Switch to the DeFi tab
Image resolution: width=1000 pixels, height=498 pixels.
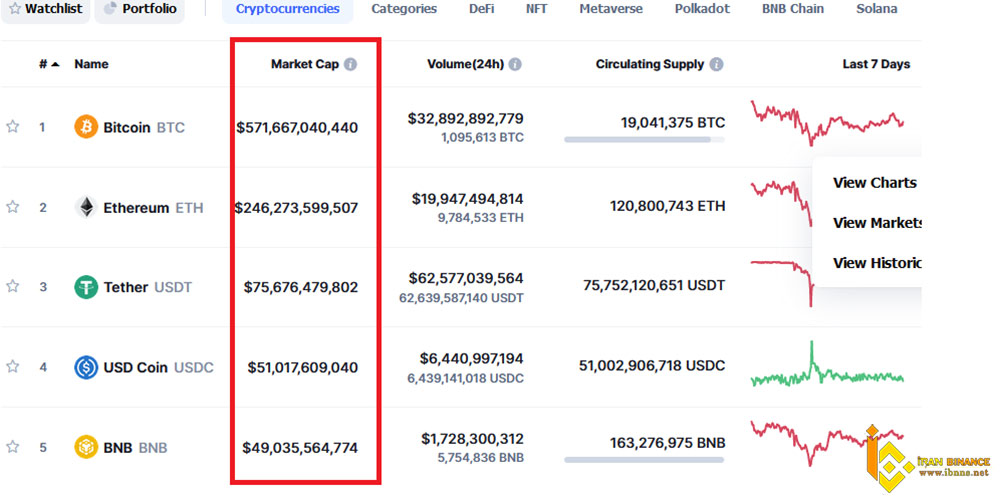click(x=481, y=9)
